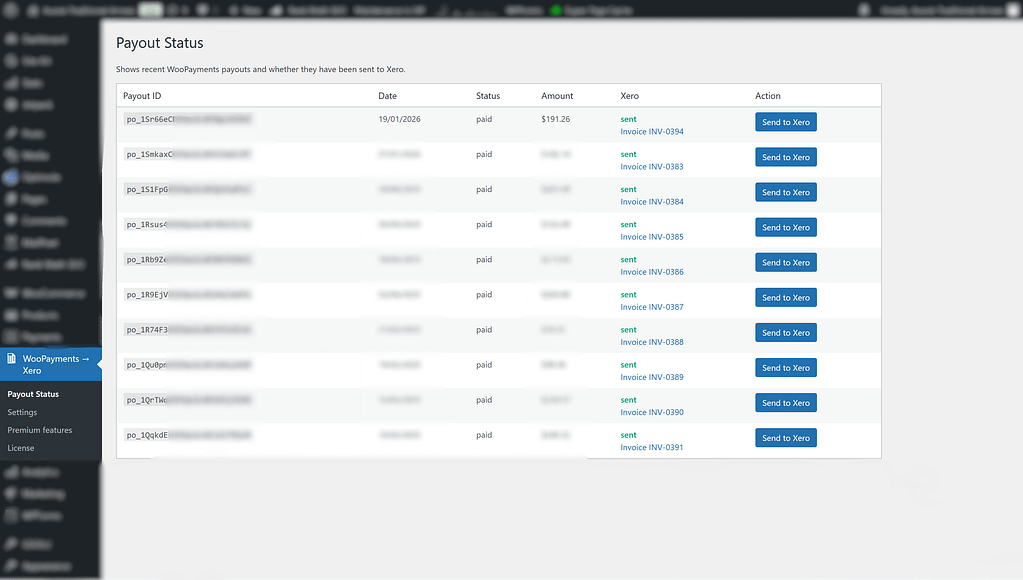Open Dashboard via its sidebar icon
Screen dimensions: 1023x580
click(11, 39)
